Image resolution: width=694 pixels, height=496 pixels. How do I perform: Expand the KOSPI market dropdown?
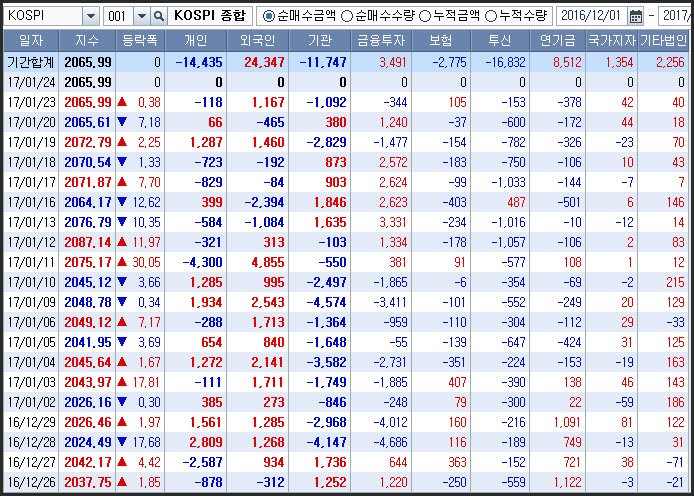click(90, 16)
